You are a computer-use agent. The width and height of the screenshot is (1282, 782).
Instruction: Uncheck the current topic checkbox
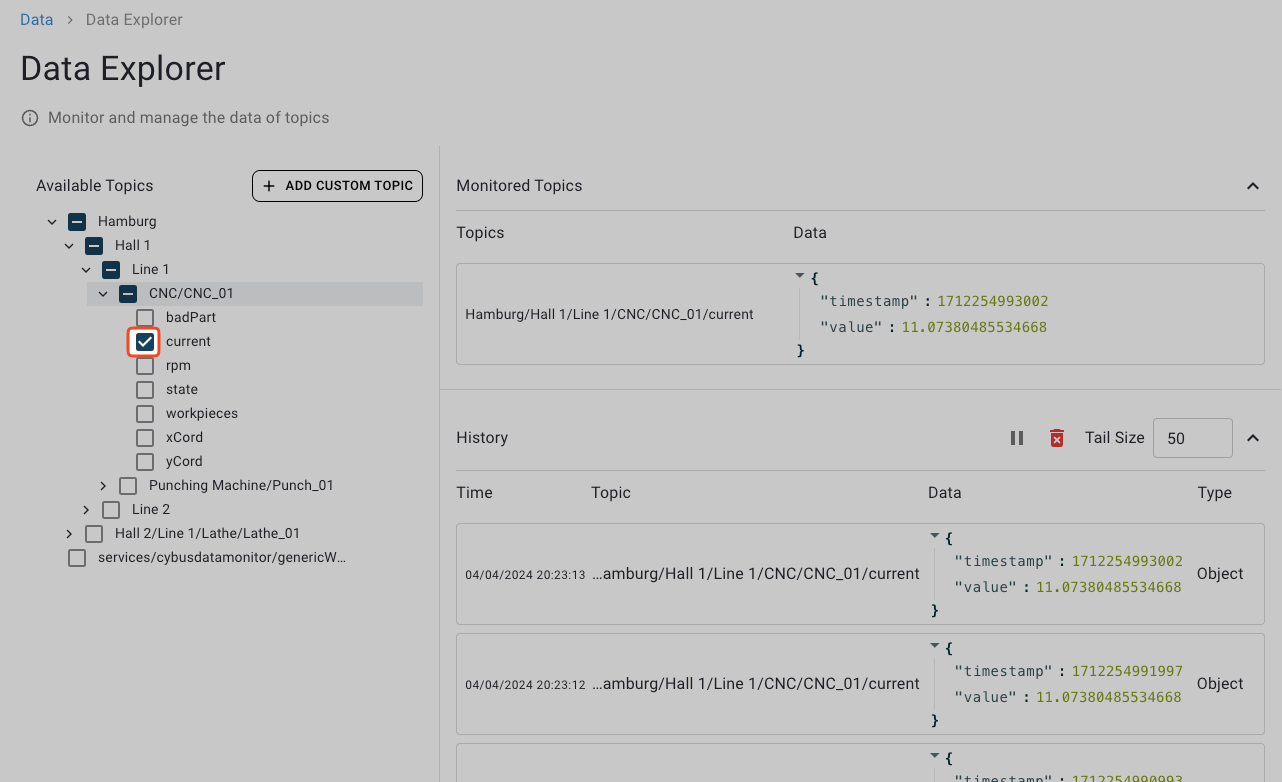pos(144,341)
